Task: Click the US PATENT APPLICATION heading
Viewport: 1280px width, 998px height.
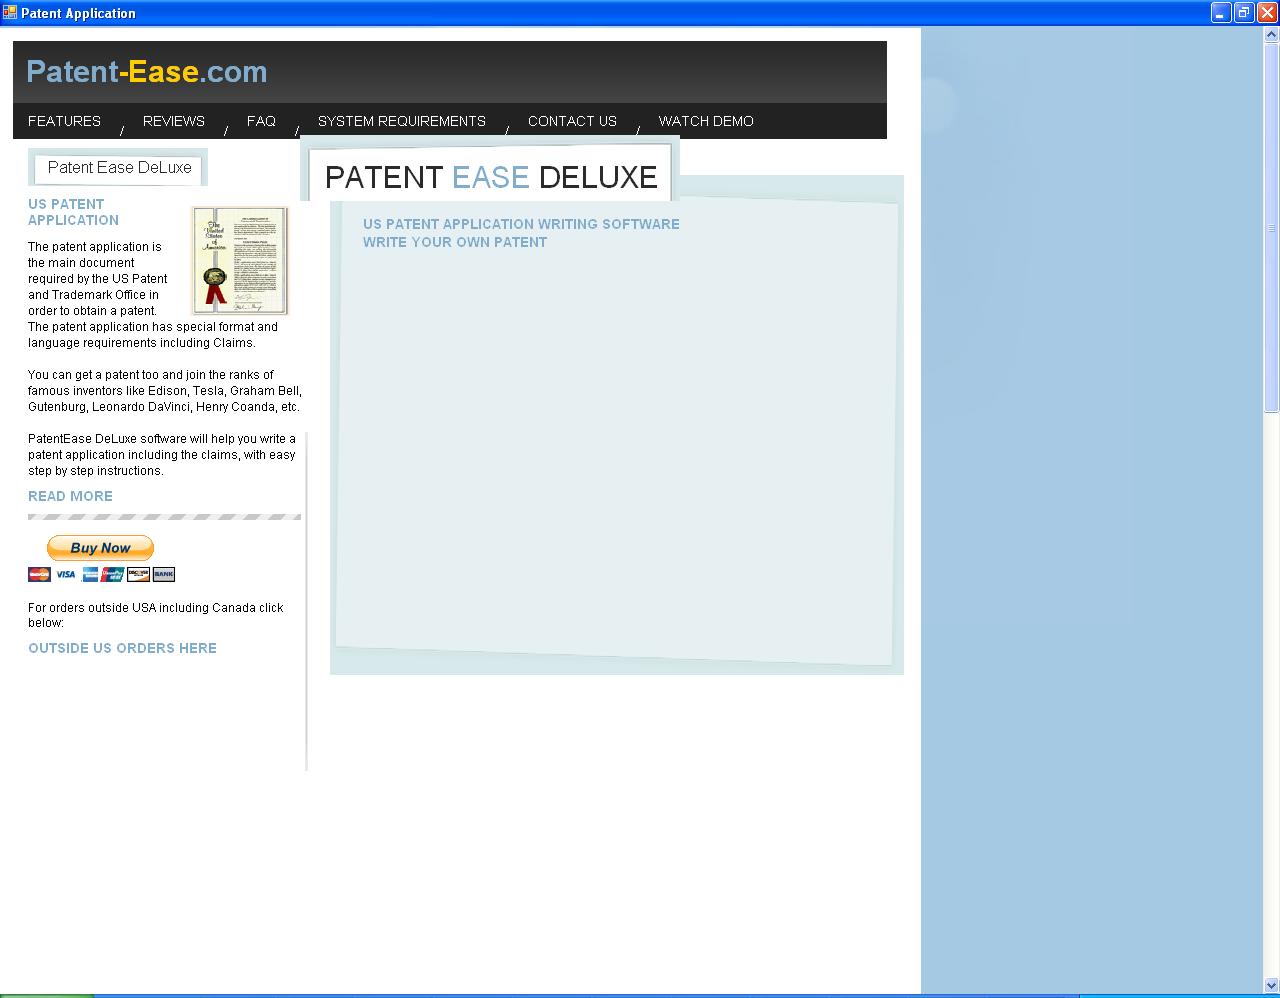Action: coord(73,212)
